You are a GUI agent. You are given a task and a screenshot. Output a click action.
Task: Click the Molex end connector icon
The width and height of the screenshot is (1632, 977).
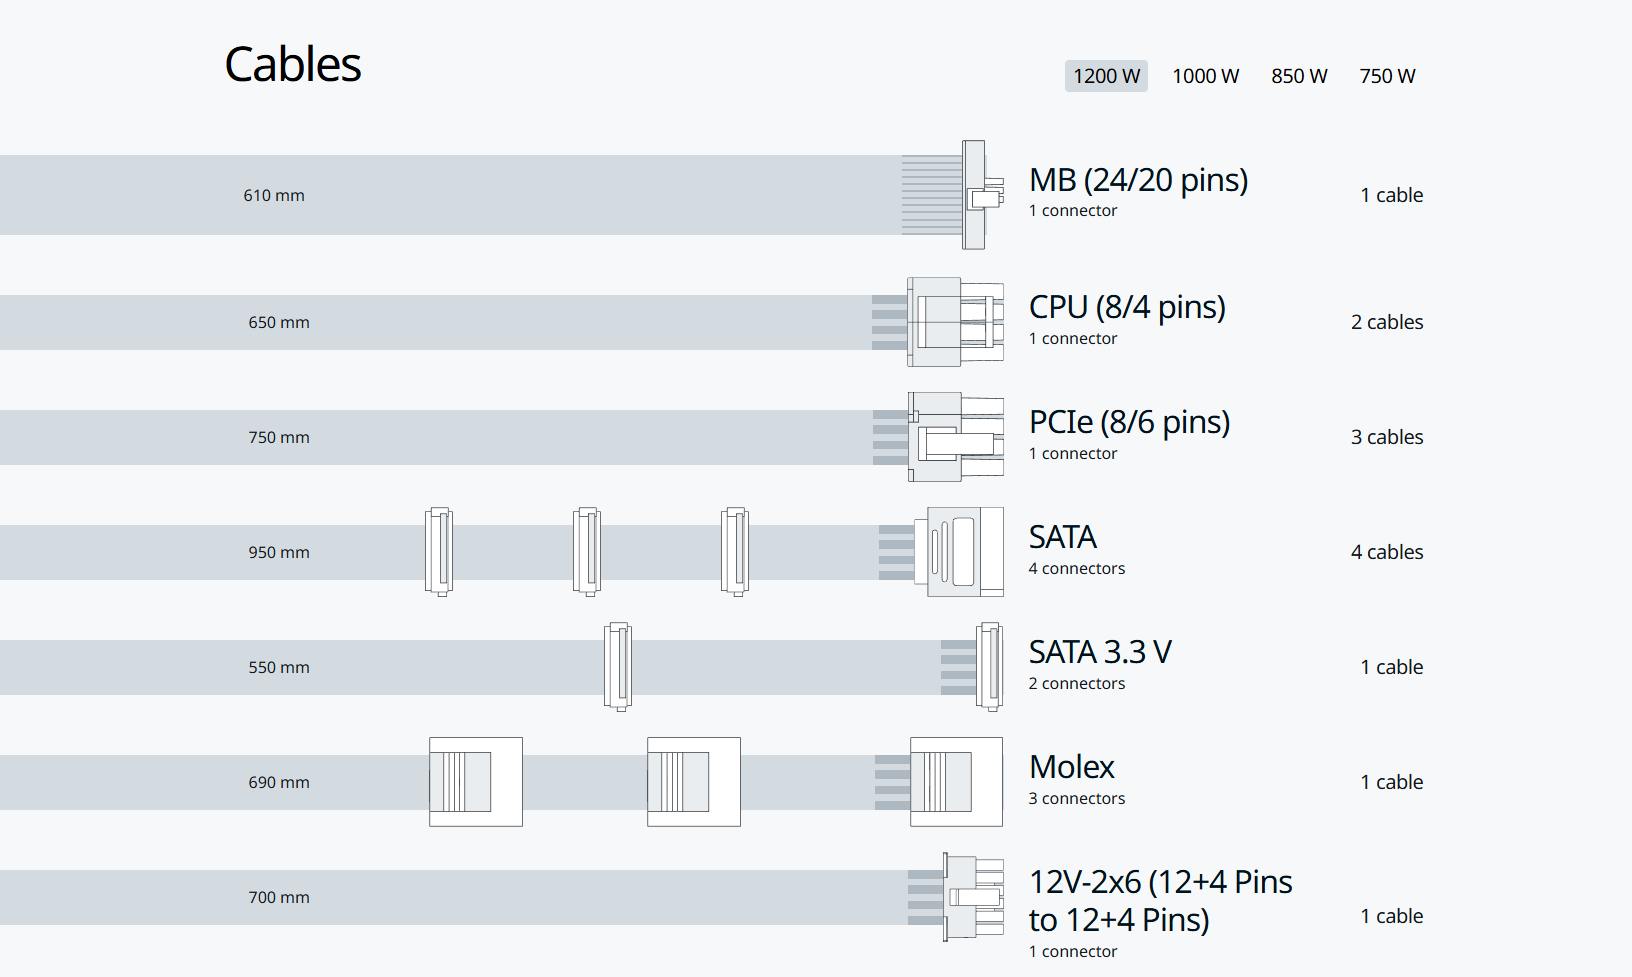pos(956,782)
